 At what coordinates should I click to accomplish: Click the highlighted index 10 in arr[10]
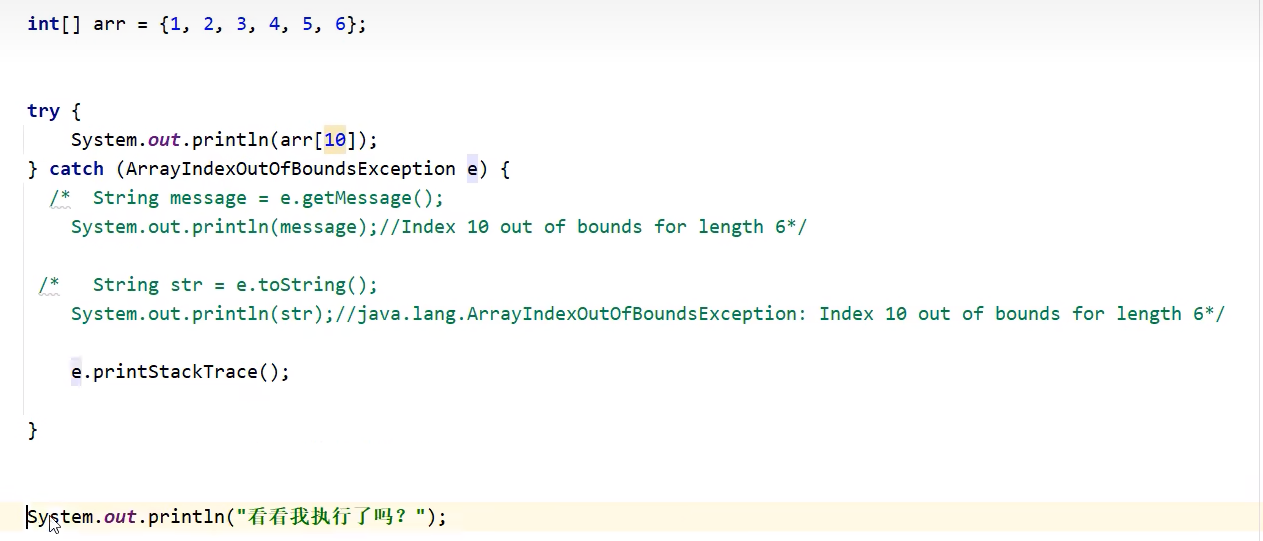[335, 140]
